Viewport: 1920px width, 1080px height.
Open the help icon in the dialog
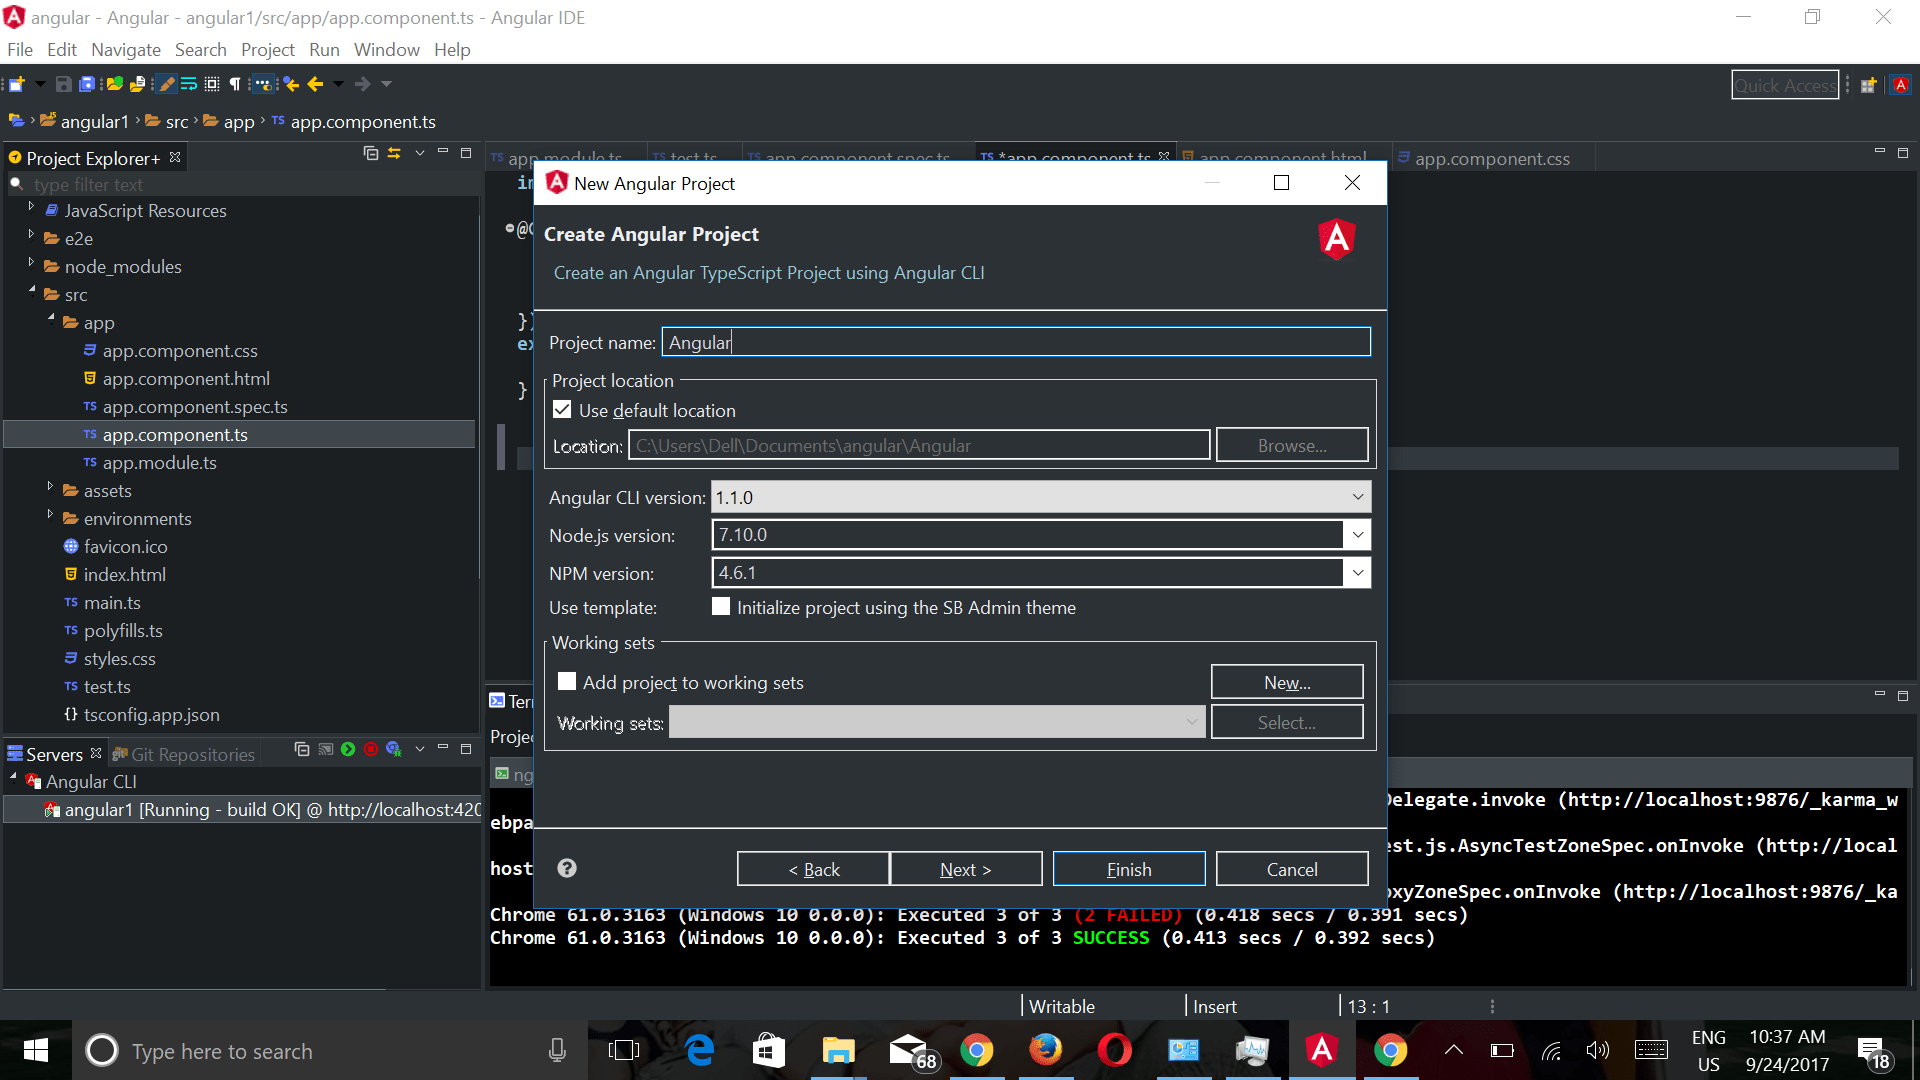[x=567, y=868]
